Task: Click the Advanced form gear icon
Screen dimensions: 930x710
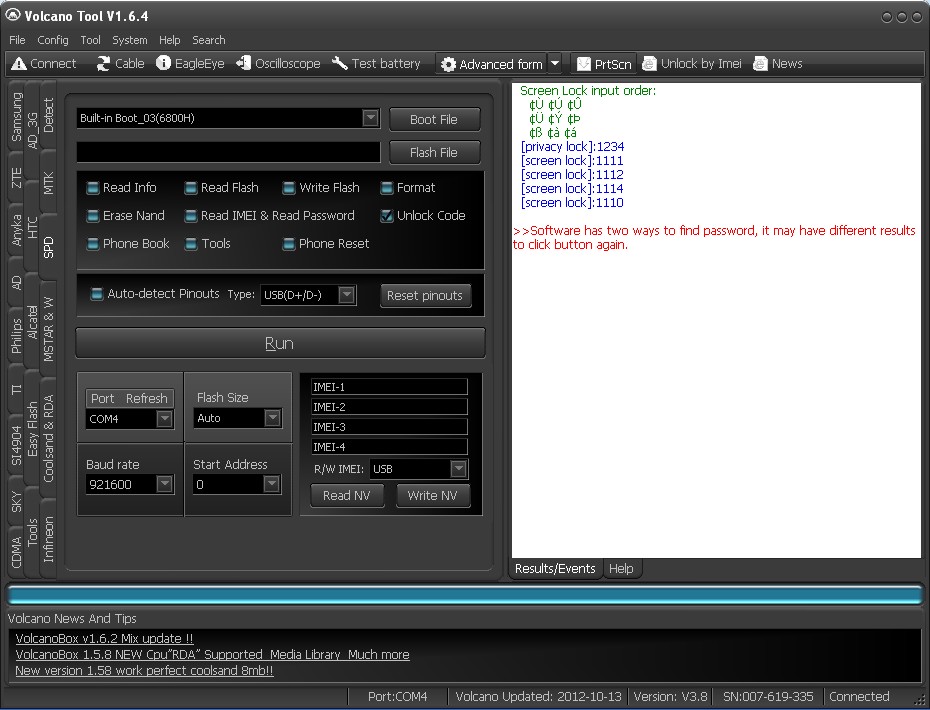Action: pyautogui.click(x=449, y=64)
